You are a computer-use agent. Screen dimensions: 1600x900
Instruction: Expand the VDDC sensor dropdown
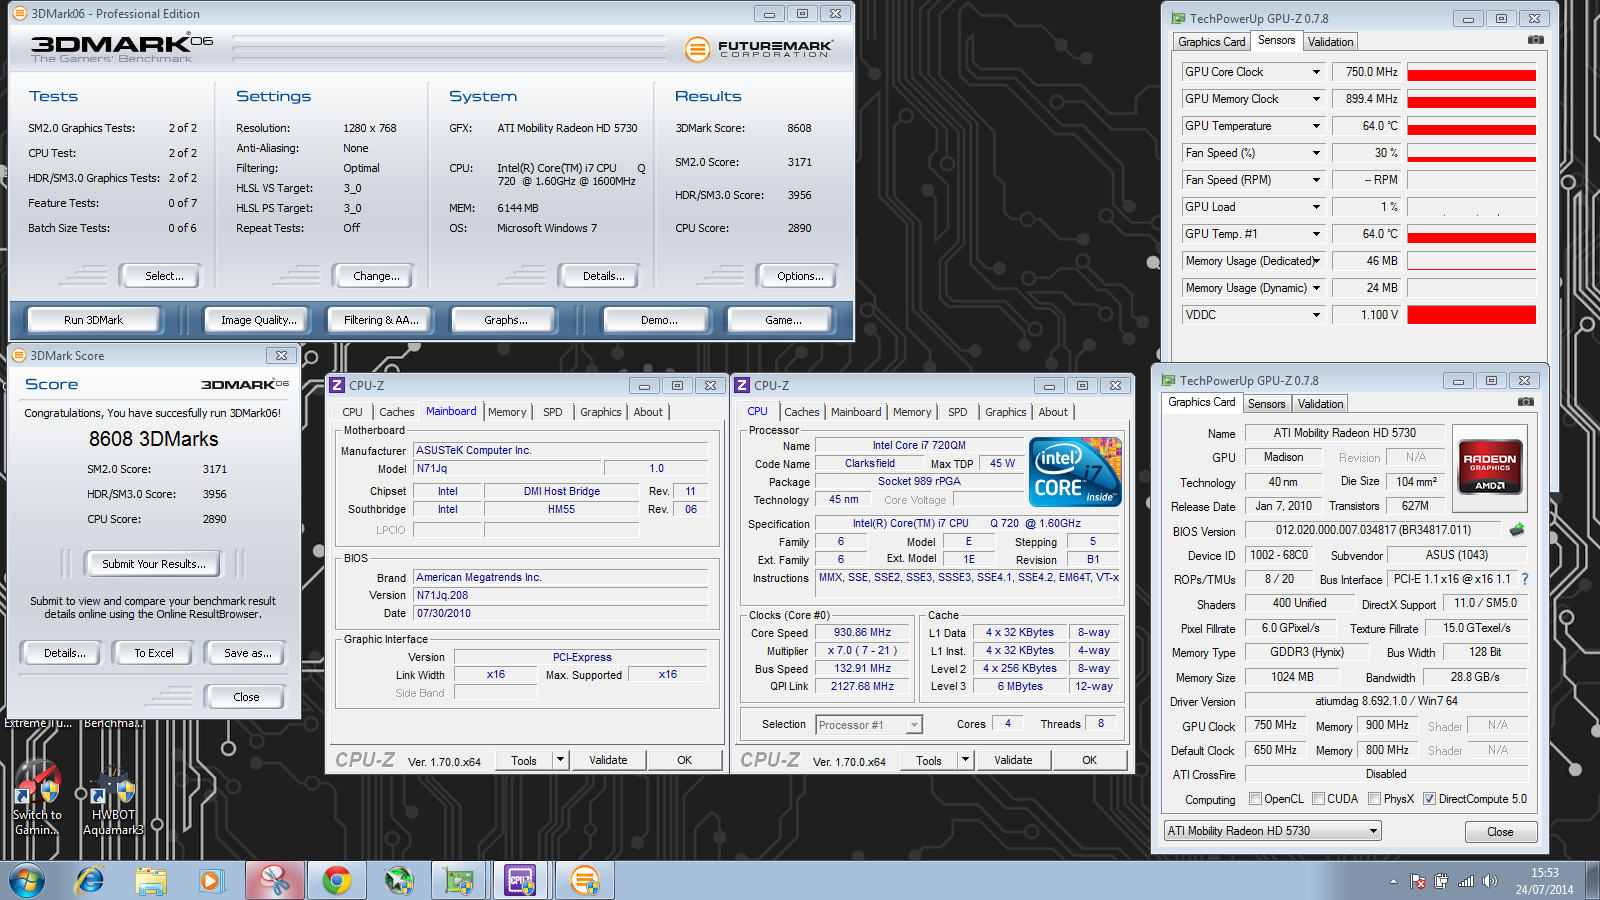1316,315
